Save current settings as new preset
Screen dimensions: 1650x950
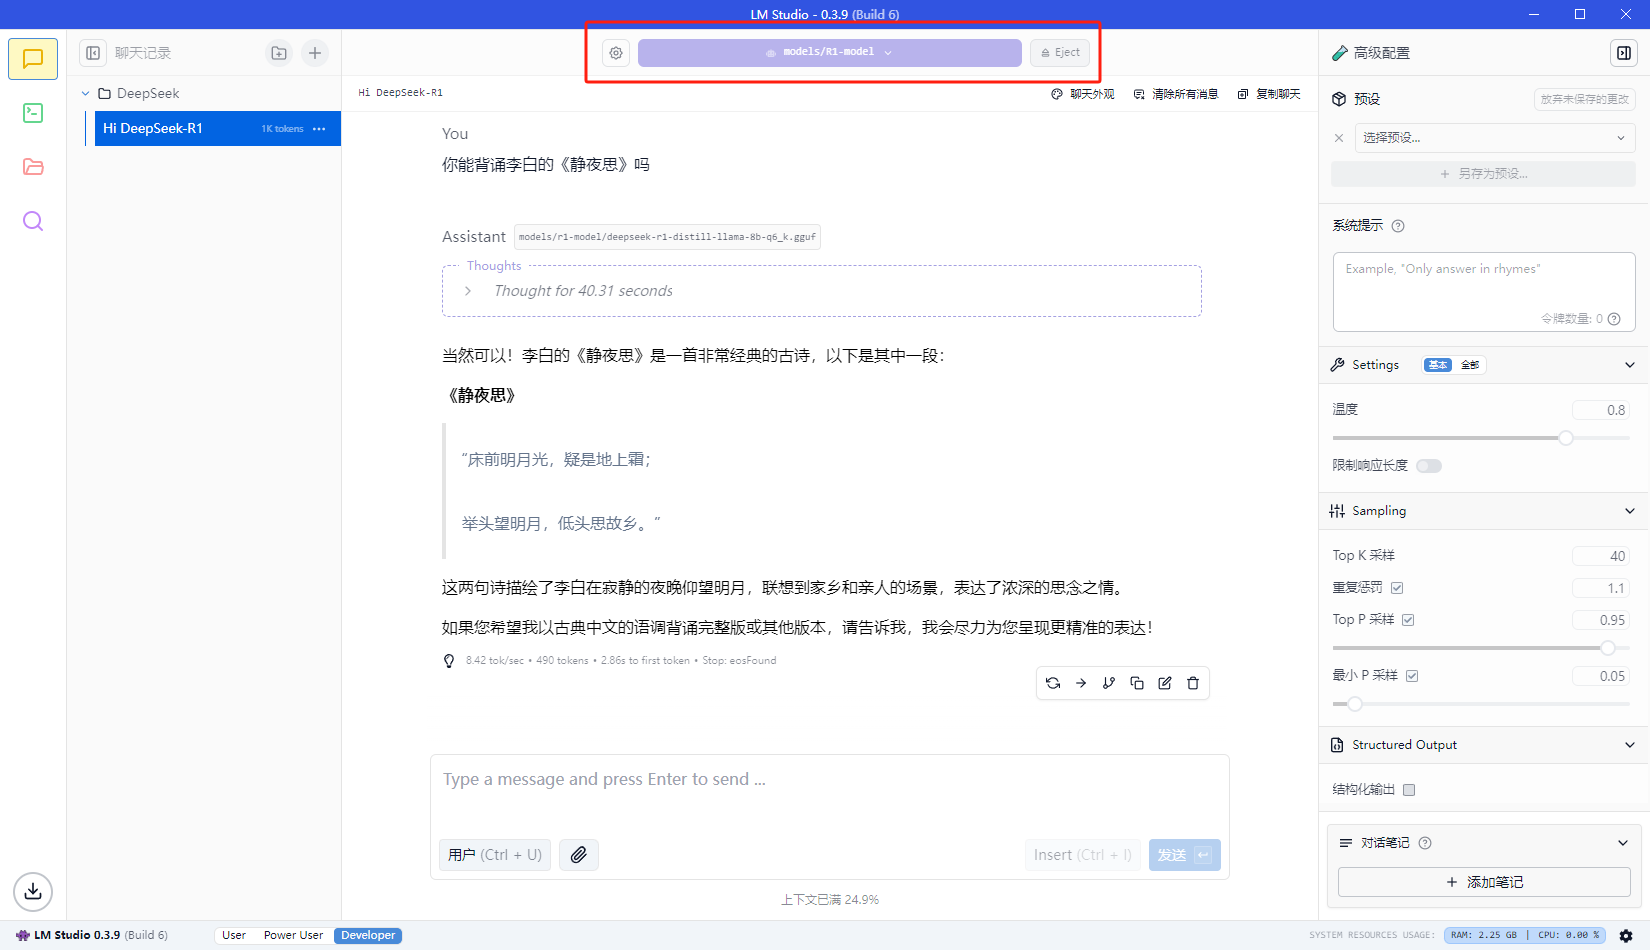1483,174
